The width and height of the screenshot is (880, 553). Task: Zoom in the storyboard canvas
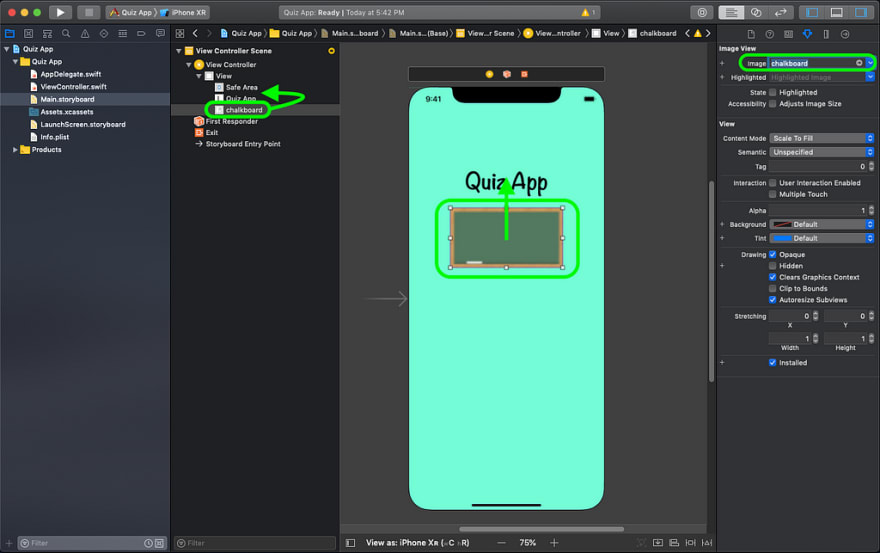tap(554, 543)
